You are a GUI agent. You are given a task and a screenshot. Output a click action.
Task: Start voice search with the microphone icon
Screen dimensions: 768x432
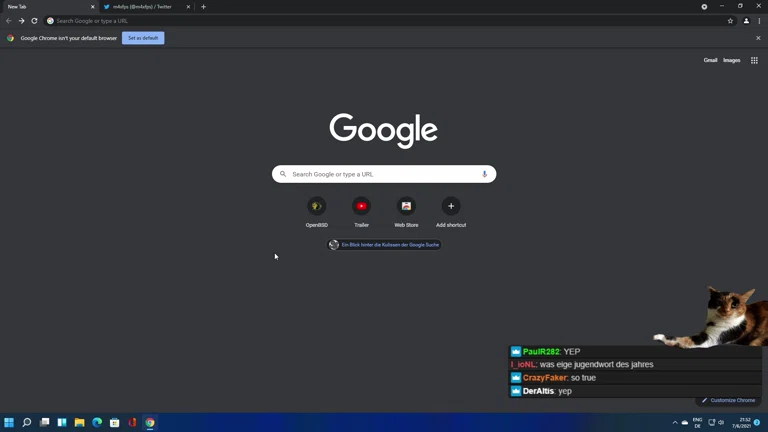[484, 174]
